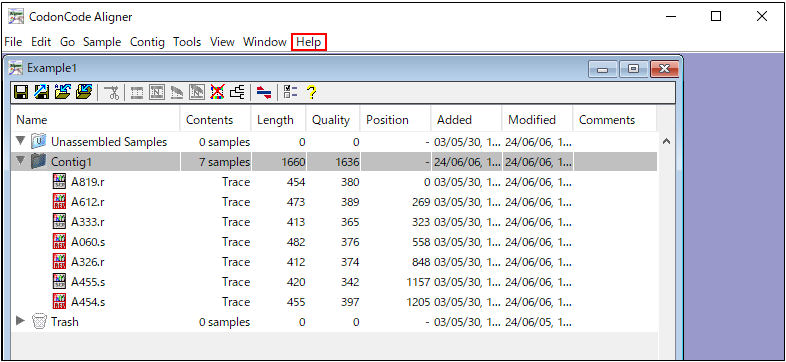Open the Help menu

click(309, 42)
